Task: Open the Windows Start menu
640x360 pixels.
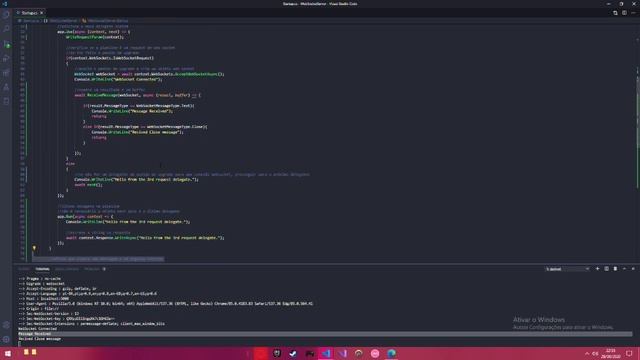Action: click(x=8, y=353)
